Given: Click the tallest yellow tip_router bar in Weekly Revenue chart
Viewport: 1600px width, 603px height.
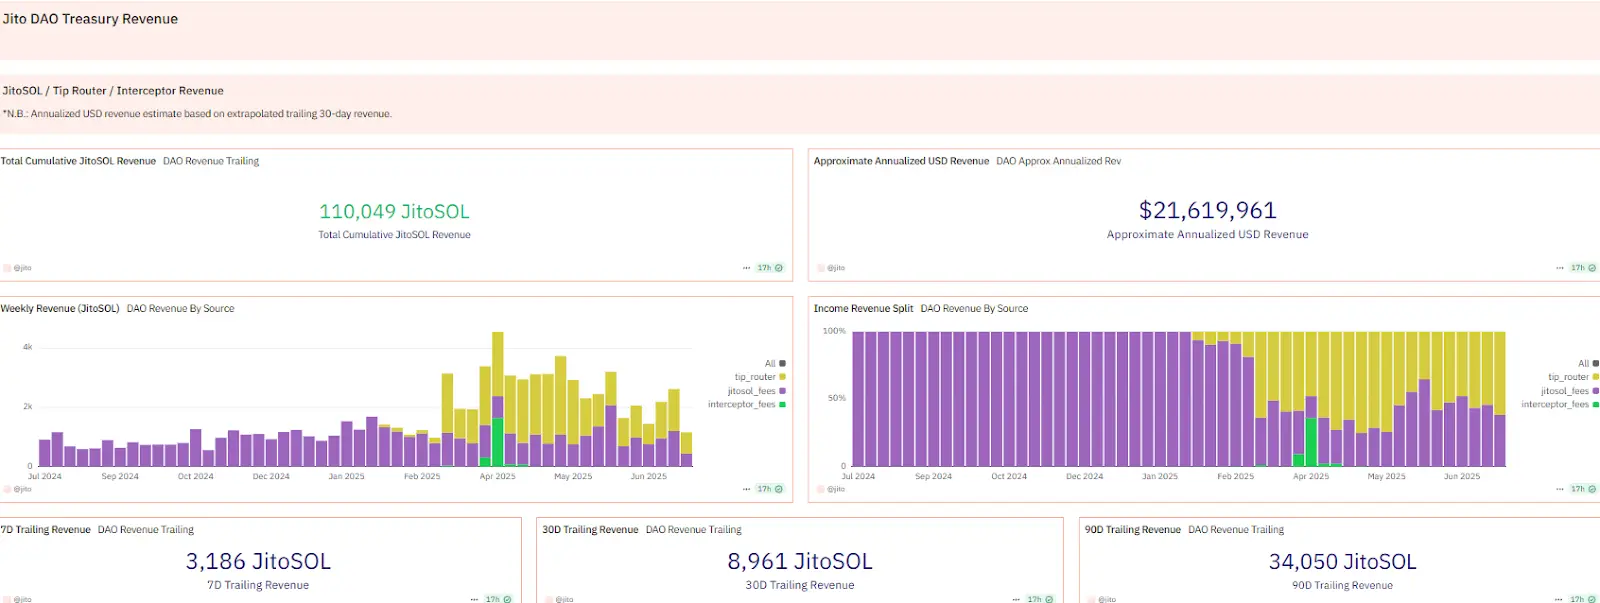Looking at the screenshot, I should (498, 365).
